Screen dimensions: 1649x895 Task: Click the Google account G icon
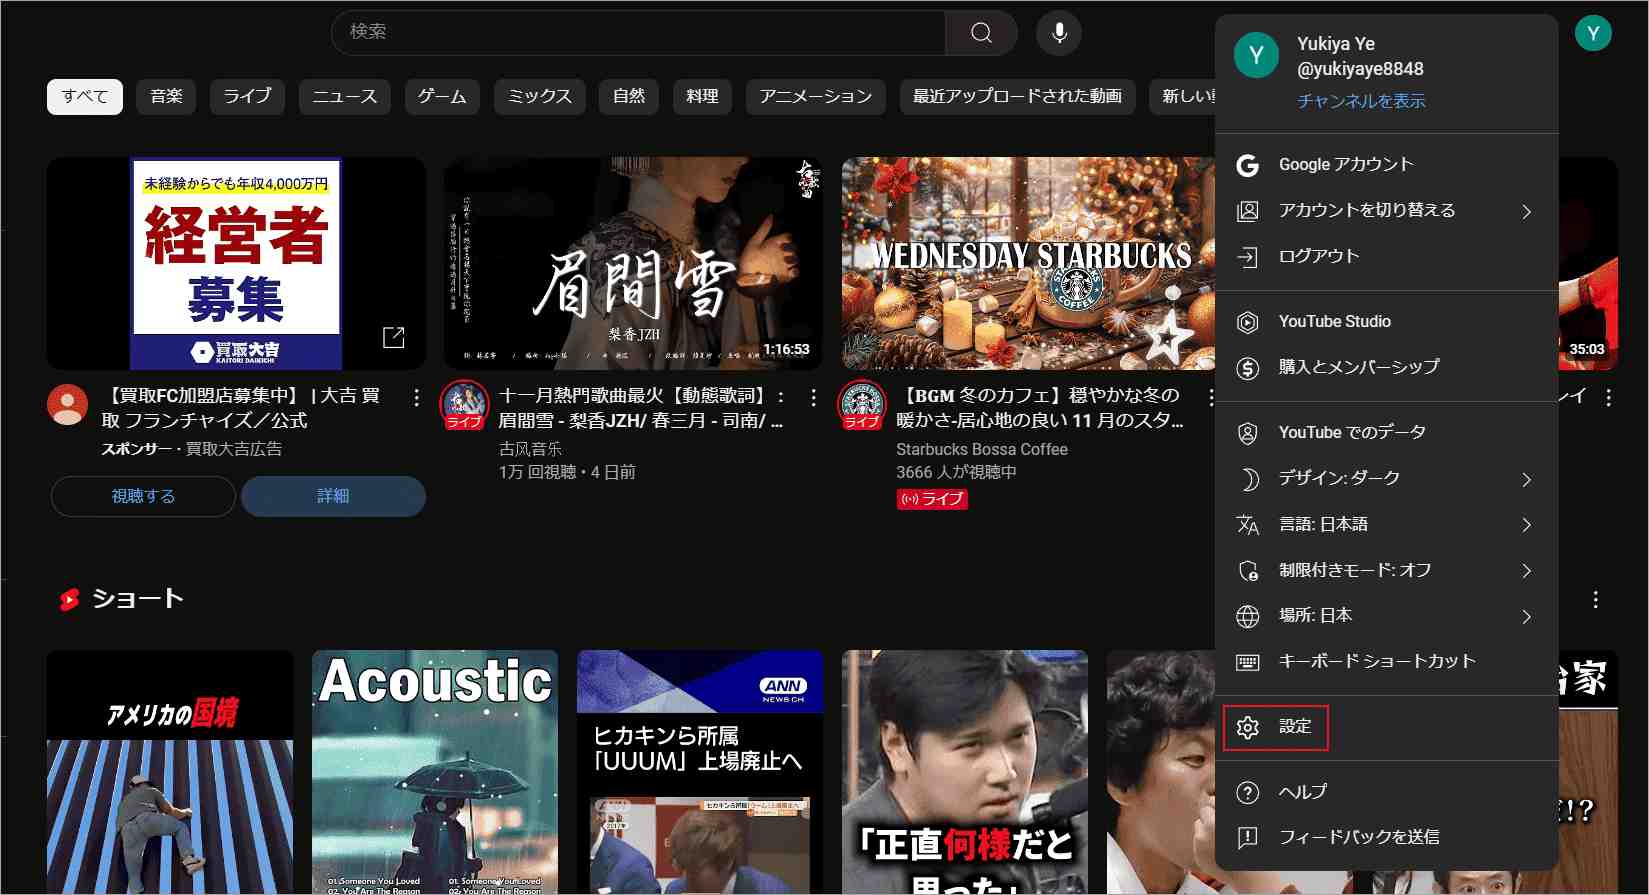click(x=1247, y=165)
